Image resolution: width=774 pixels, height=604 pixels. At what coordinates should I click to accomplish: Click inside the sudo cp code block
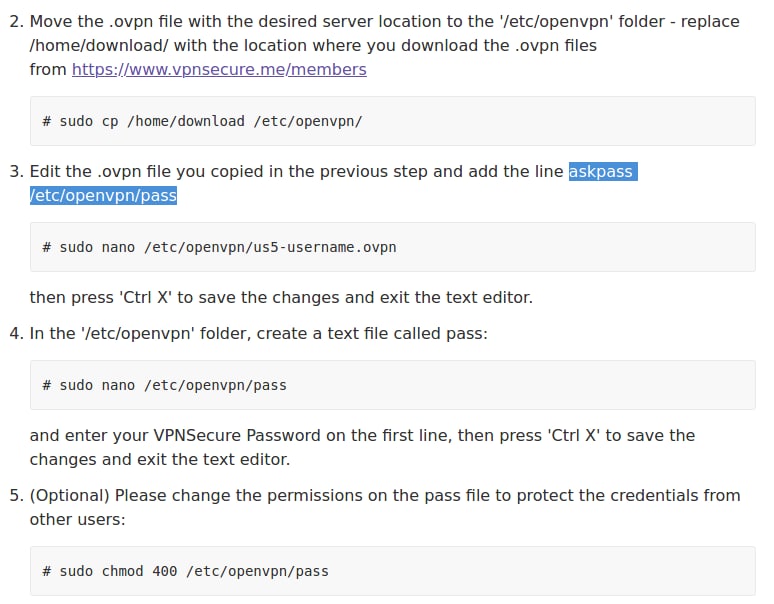(x=392, y=121)
